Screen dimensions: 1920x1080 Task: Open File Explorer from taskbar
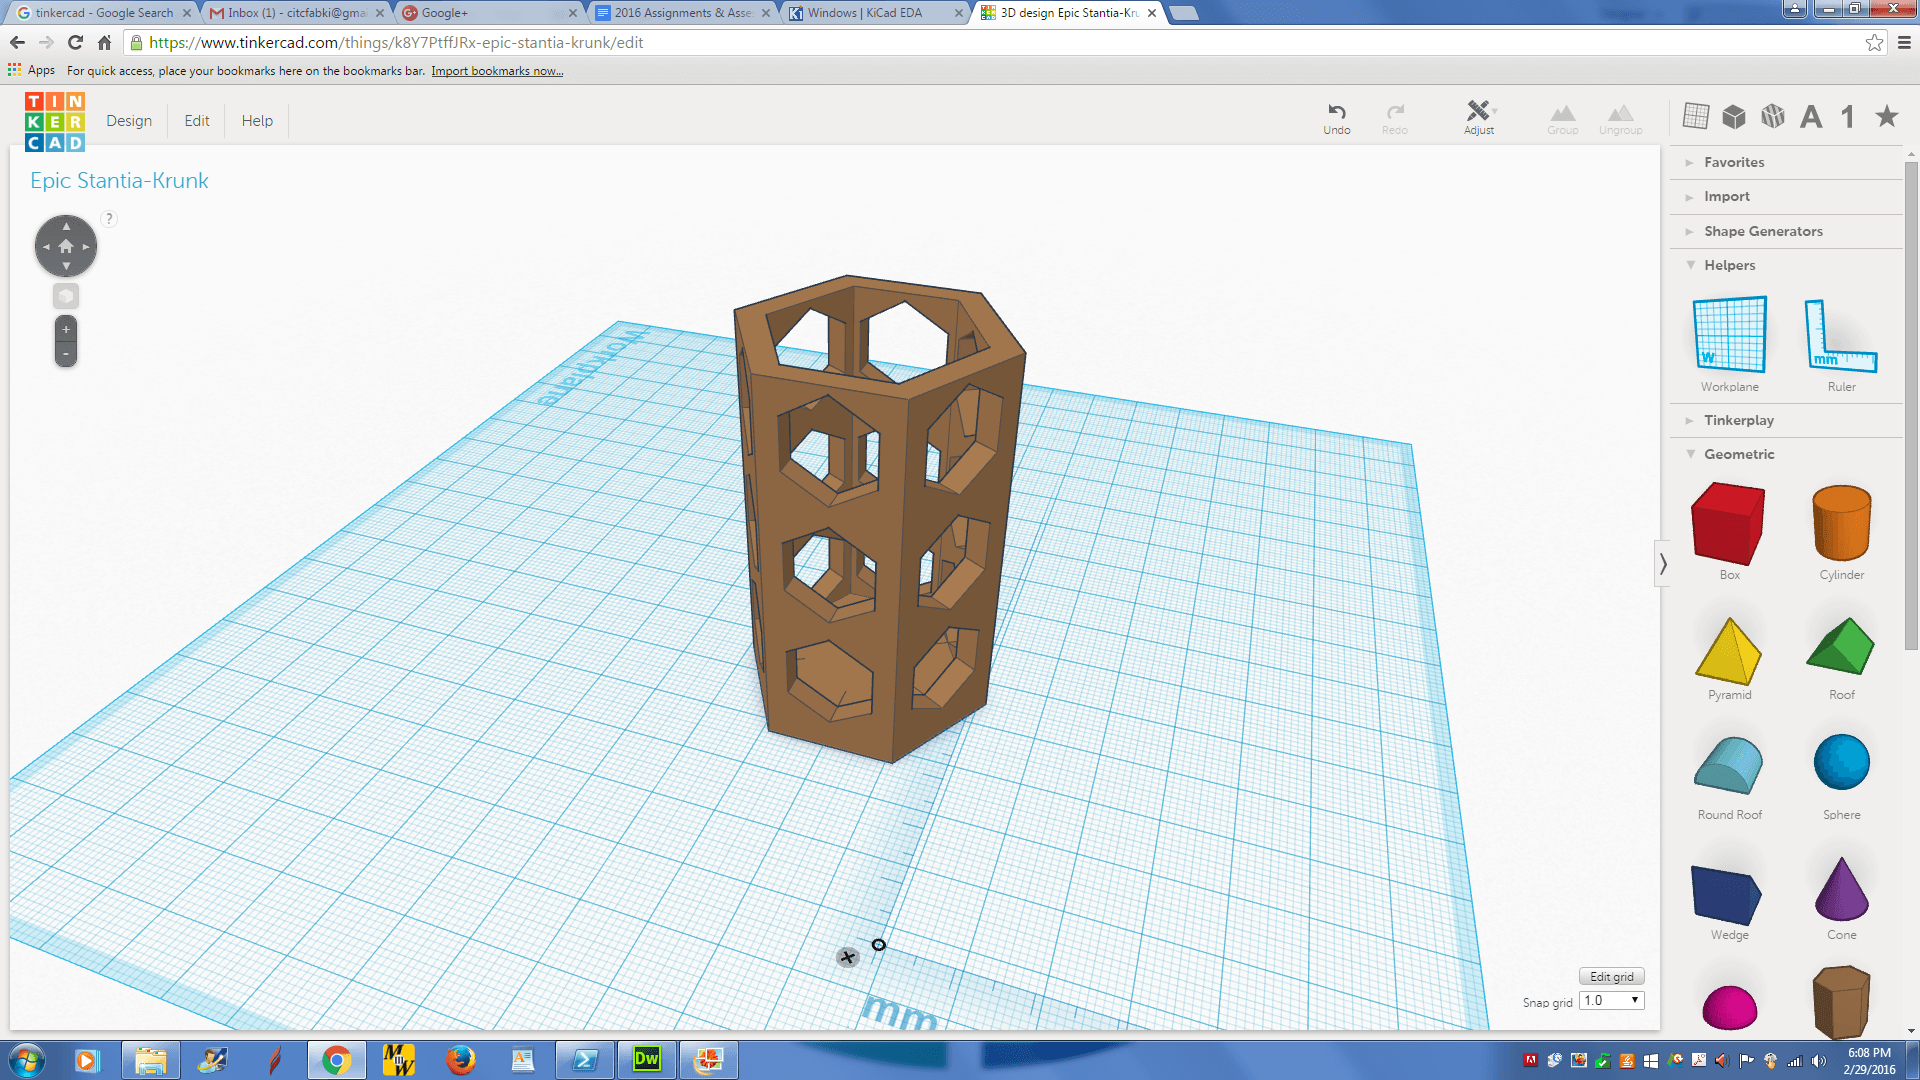coord(151,1060)
